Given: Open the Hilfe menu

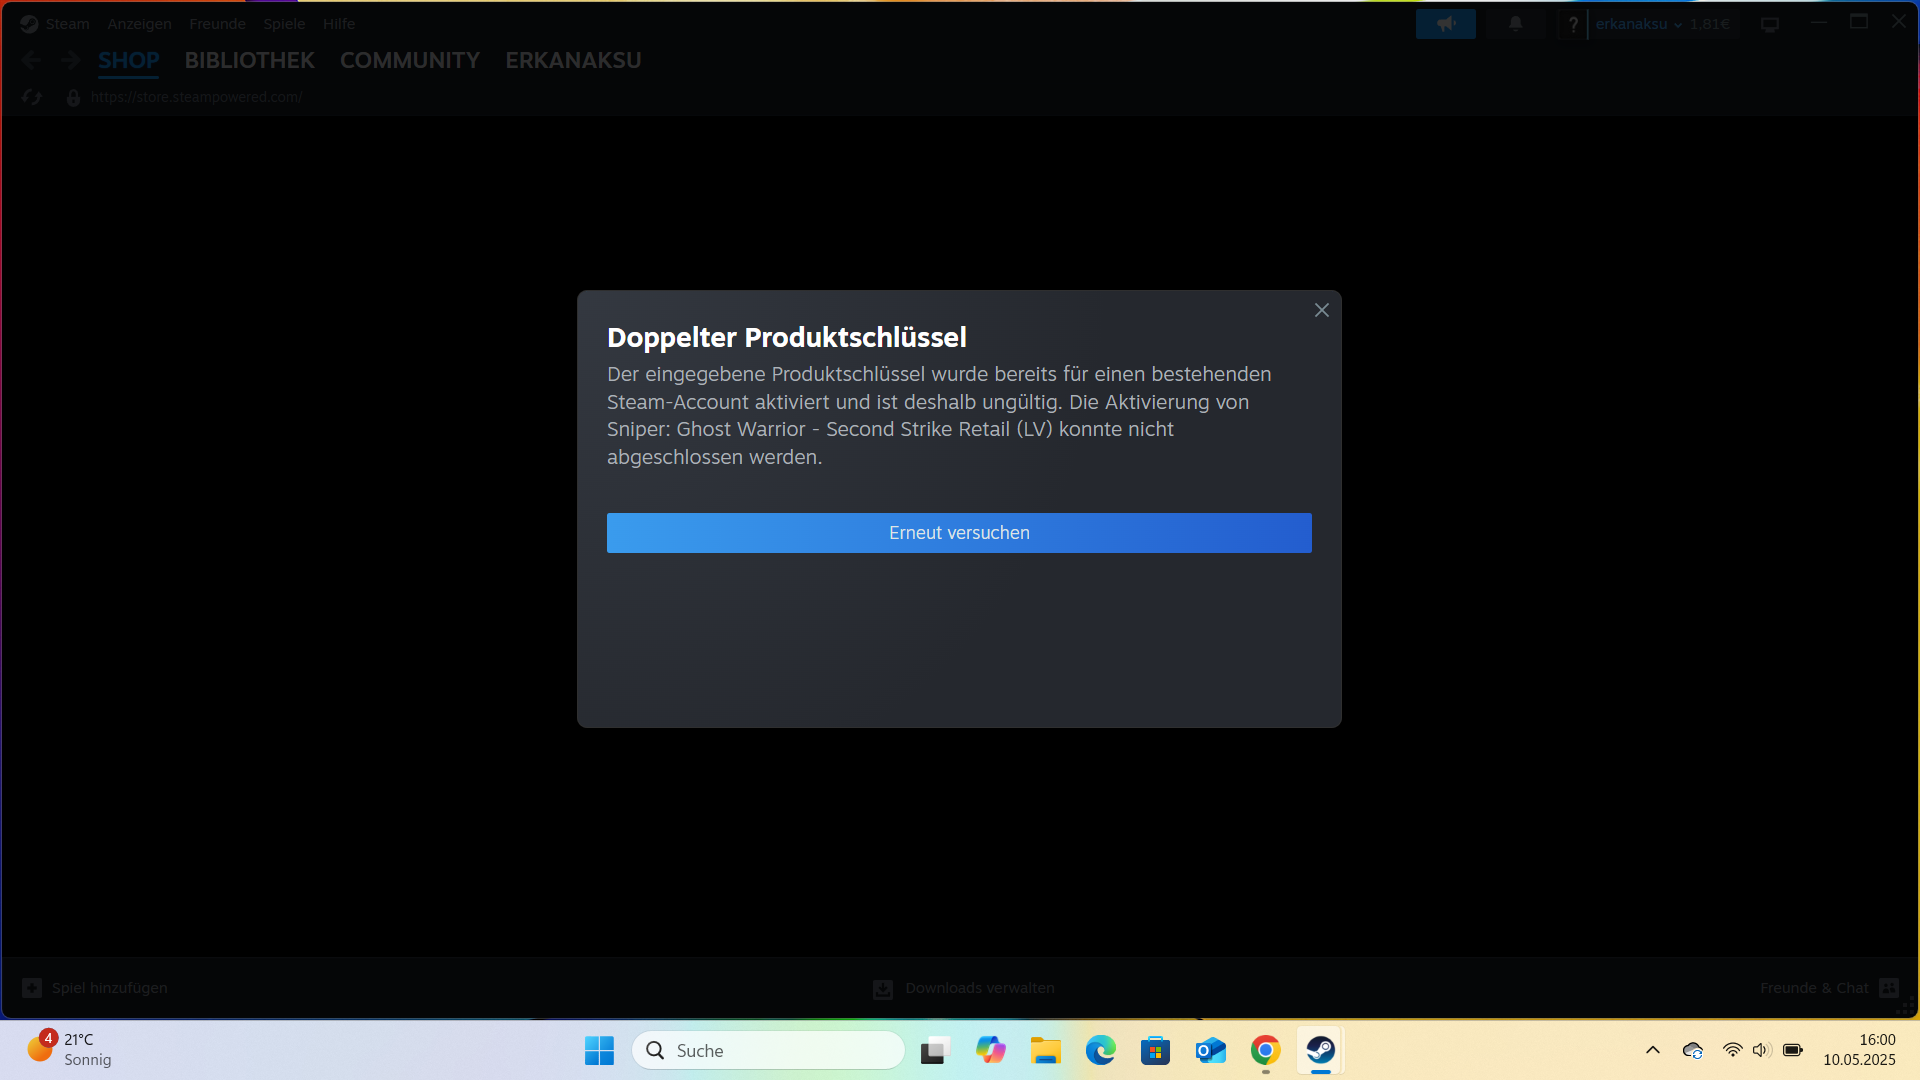Looking at the screenshot, I should pyautogui.click(x=338, y=23).
